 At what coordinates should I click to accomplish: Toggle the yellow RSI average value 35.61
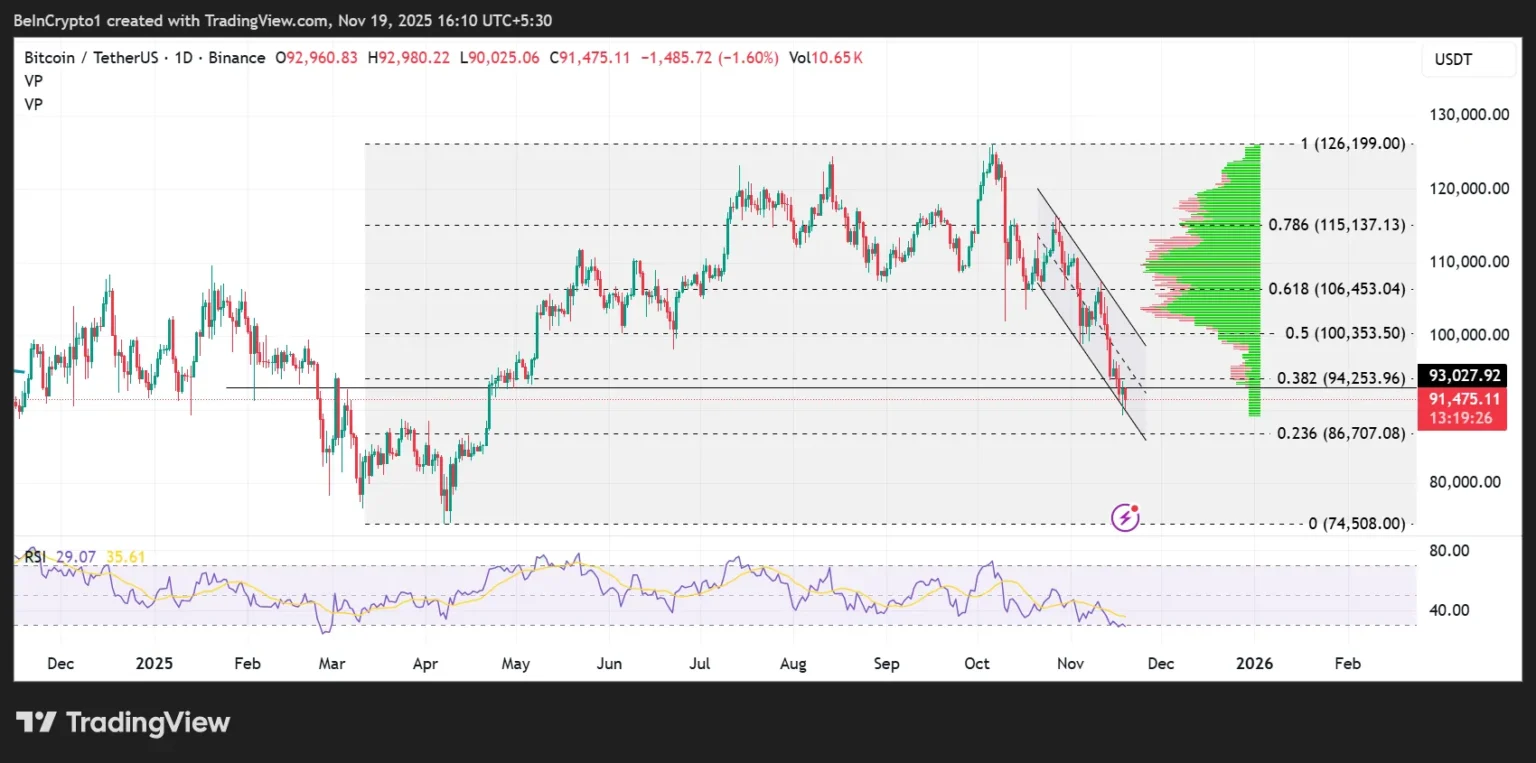pyautogui.click(x=124, y=556)
